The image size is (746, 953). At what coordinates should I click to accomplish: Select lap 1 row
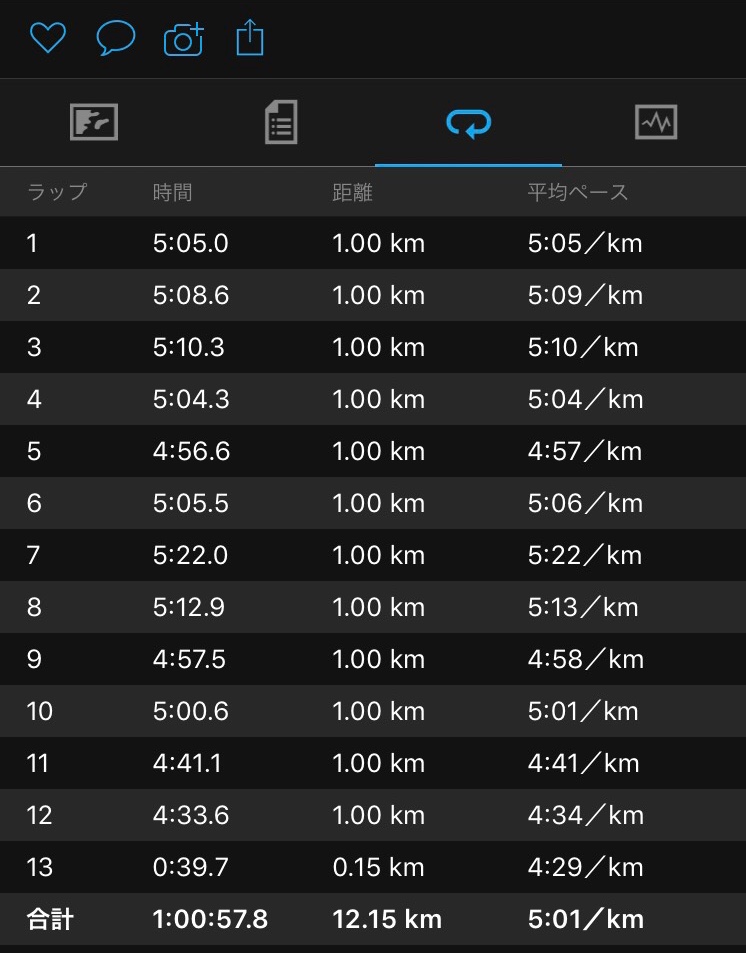373,243
